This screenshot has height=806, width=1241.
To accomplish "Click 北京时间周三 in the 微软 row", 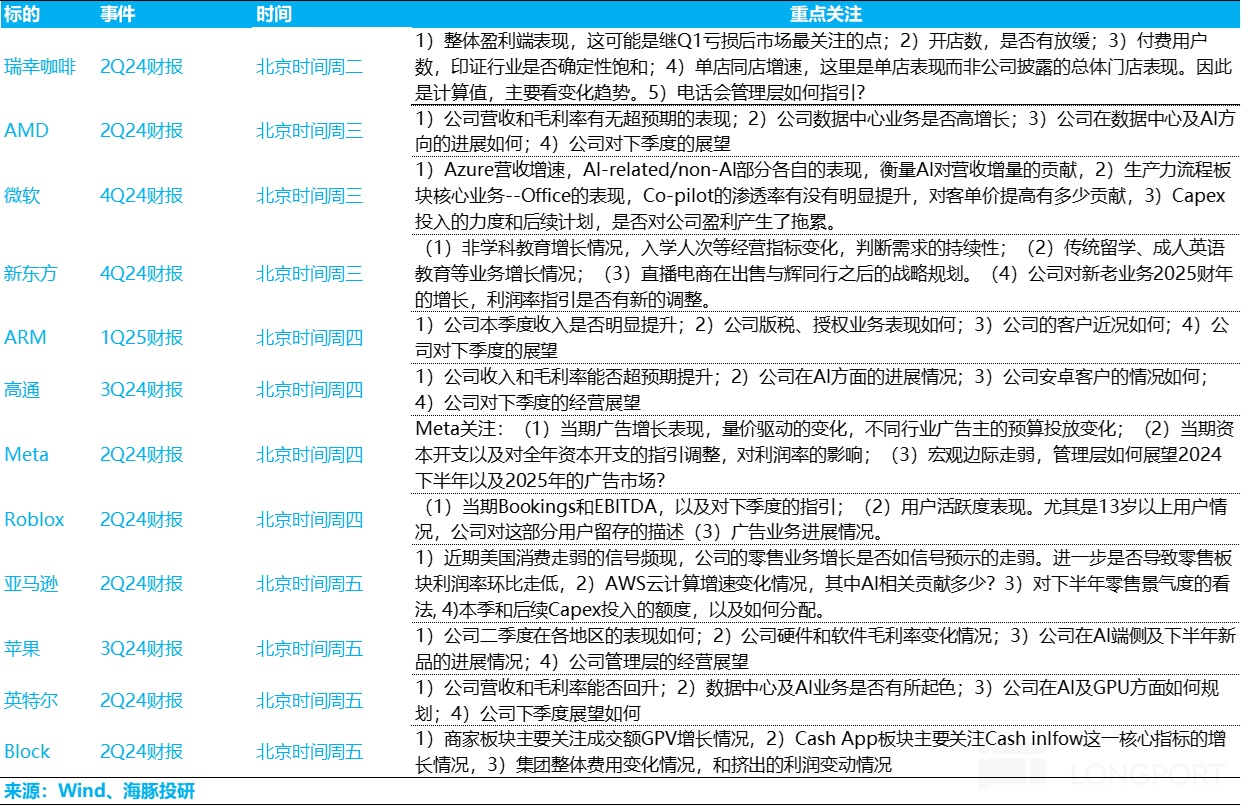I will point(310,195).
